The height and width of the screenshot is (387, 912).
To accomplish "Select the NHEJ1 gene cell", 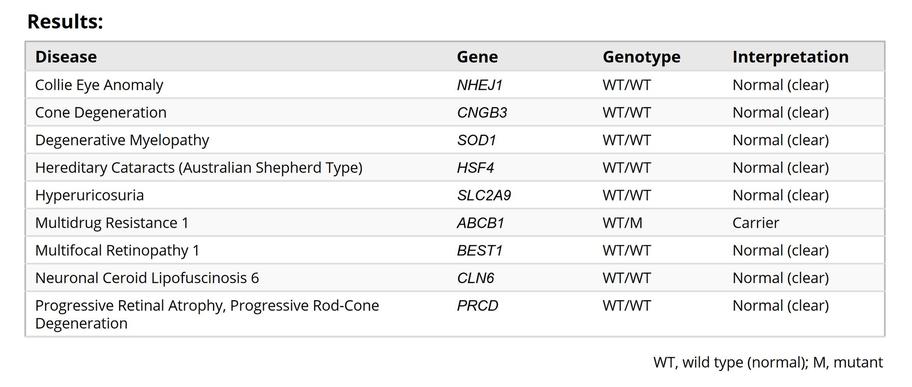I will [479, 85].
